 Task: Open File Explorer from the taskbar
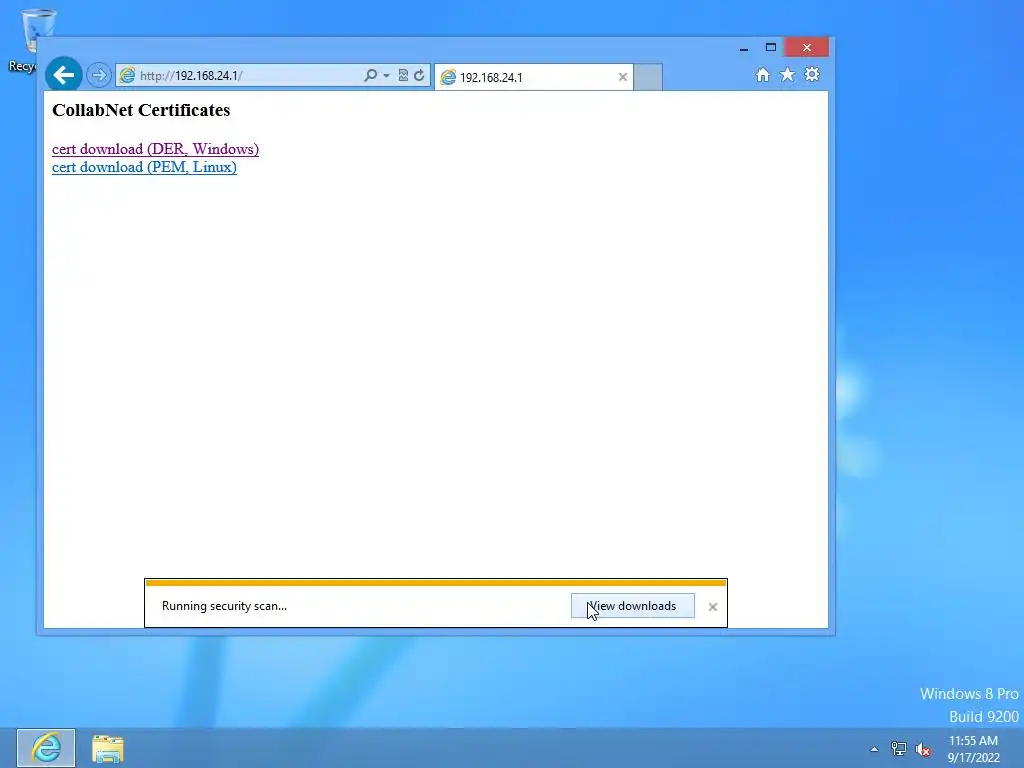coord(108,748)
